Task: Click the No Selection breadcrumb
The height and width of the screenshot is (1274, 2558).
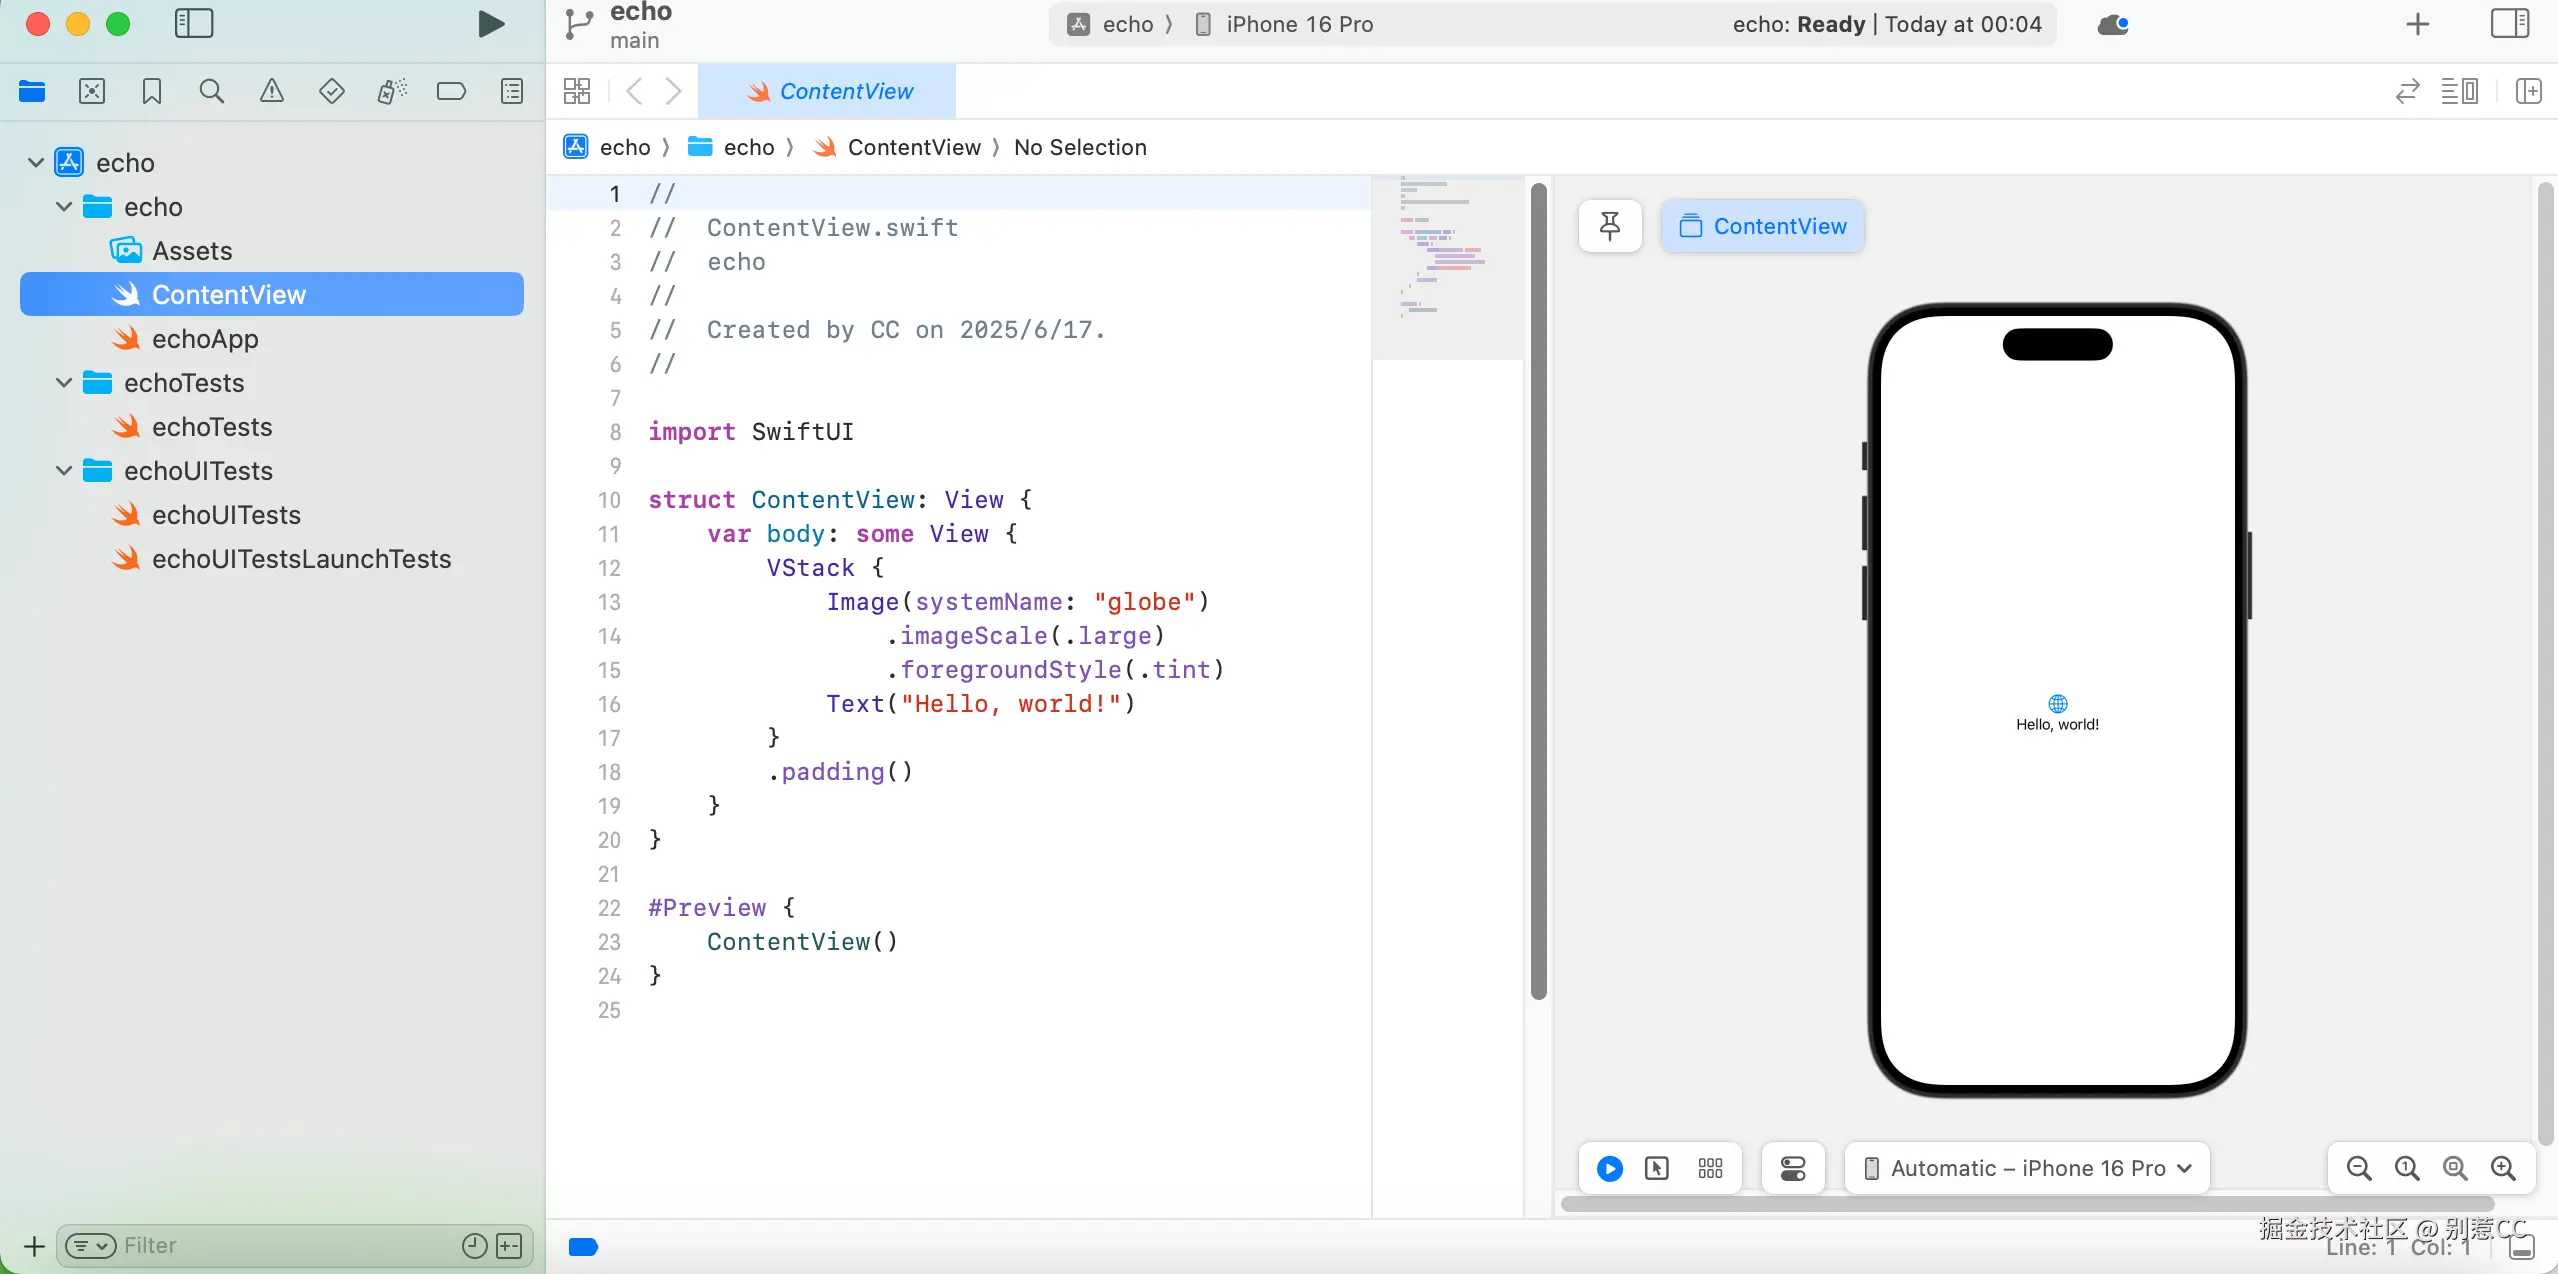Action: [1080, 147]
